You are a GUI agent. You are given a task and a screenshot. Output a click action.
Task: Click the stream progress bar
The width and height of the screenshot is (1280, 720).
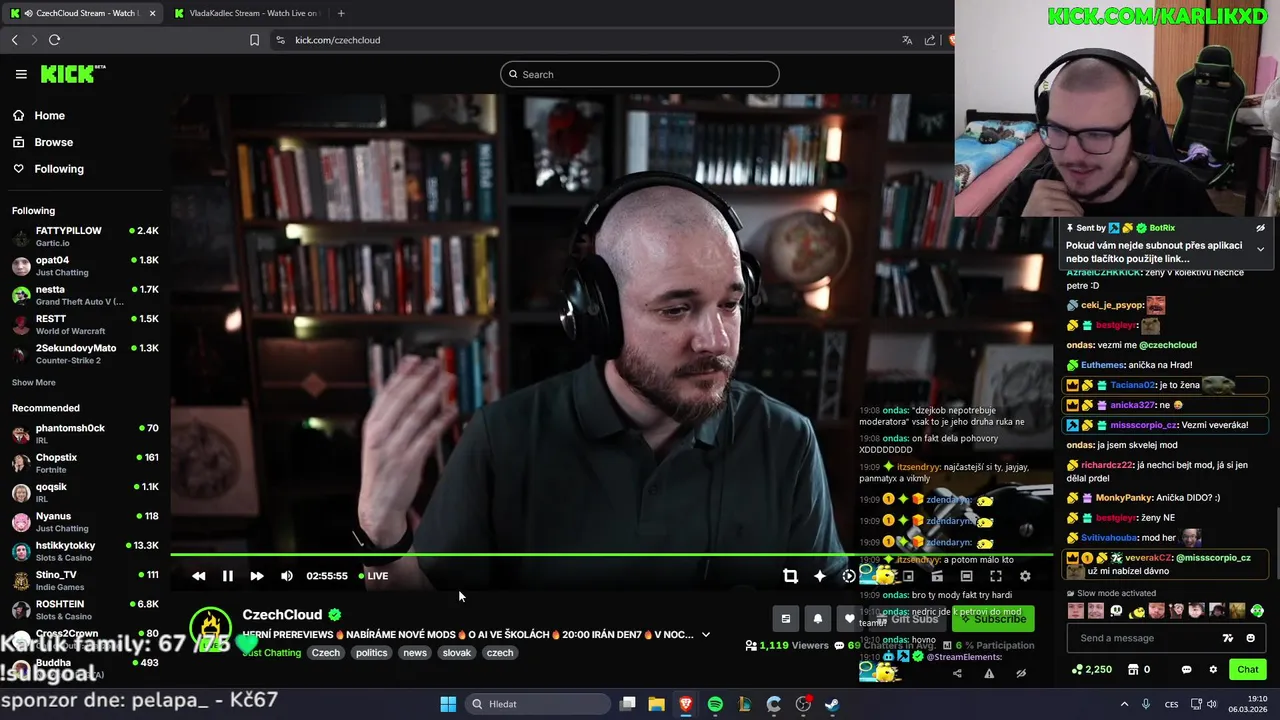(611, 554)
